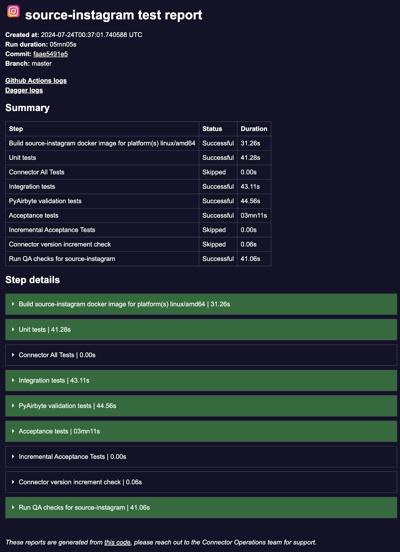Screen dimensions: 400x552
Task: Click the Duration column header
Action: tap(254, 129)
